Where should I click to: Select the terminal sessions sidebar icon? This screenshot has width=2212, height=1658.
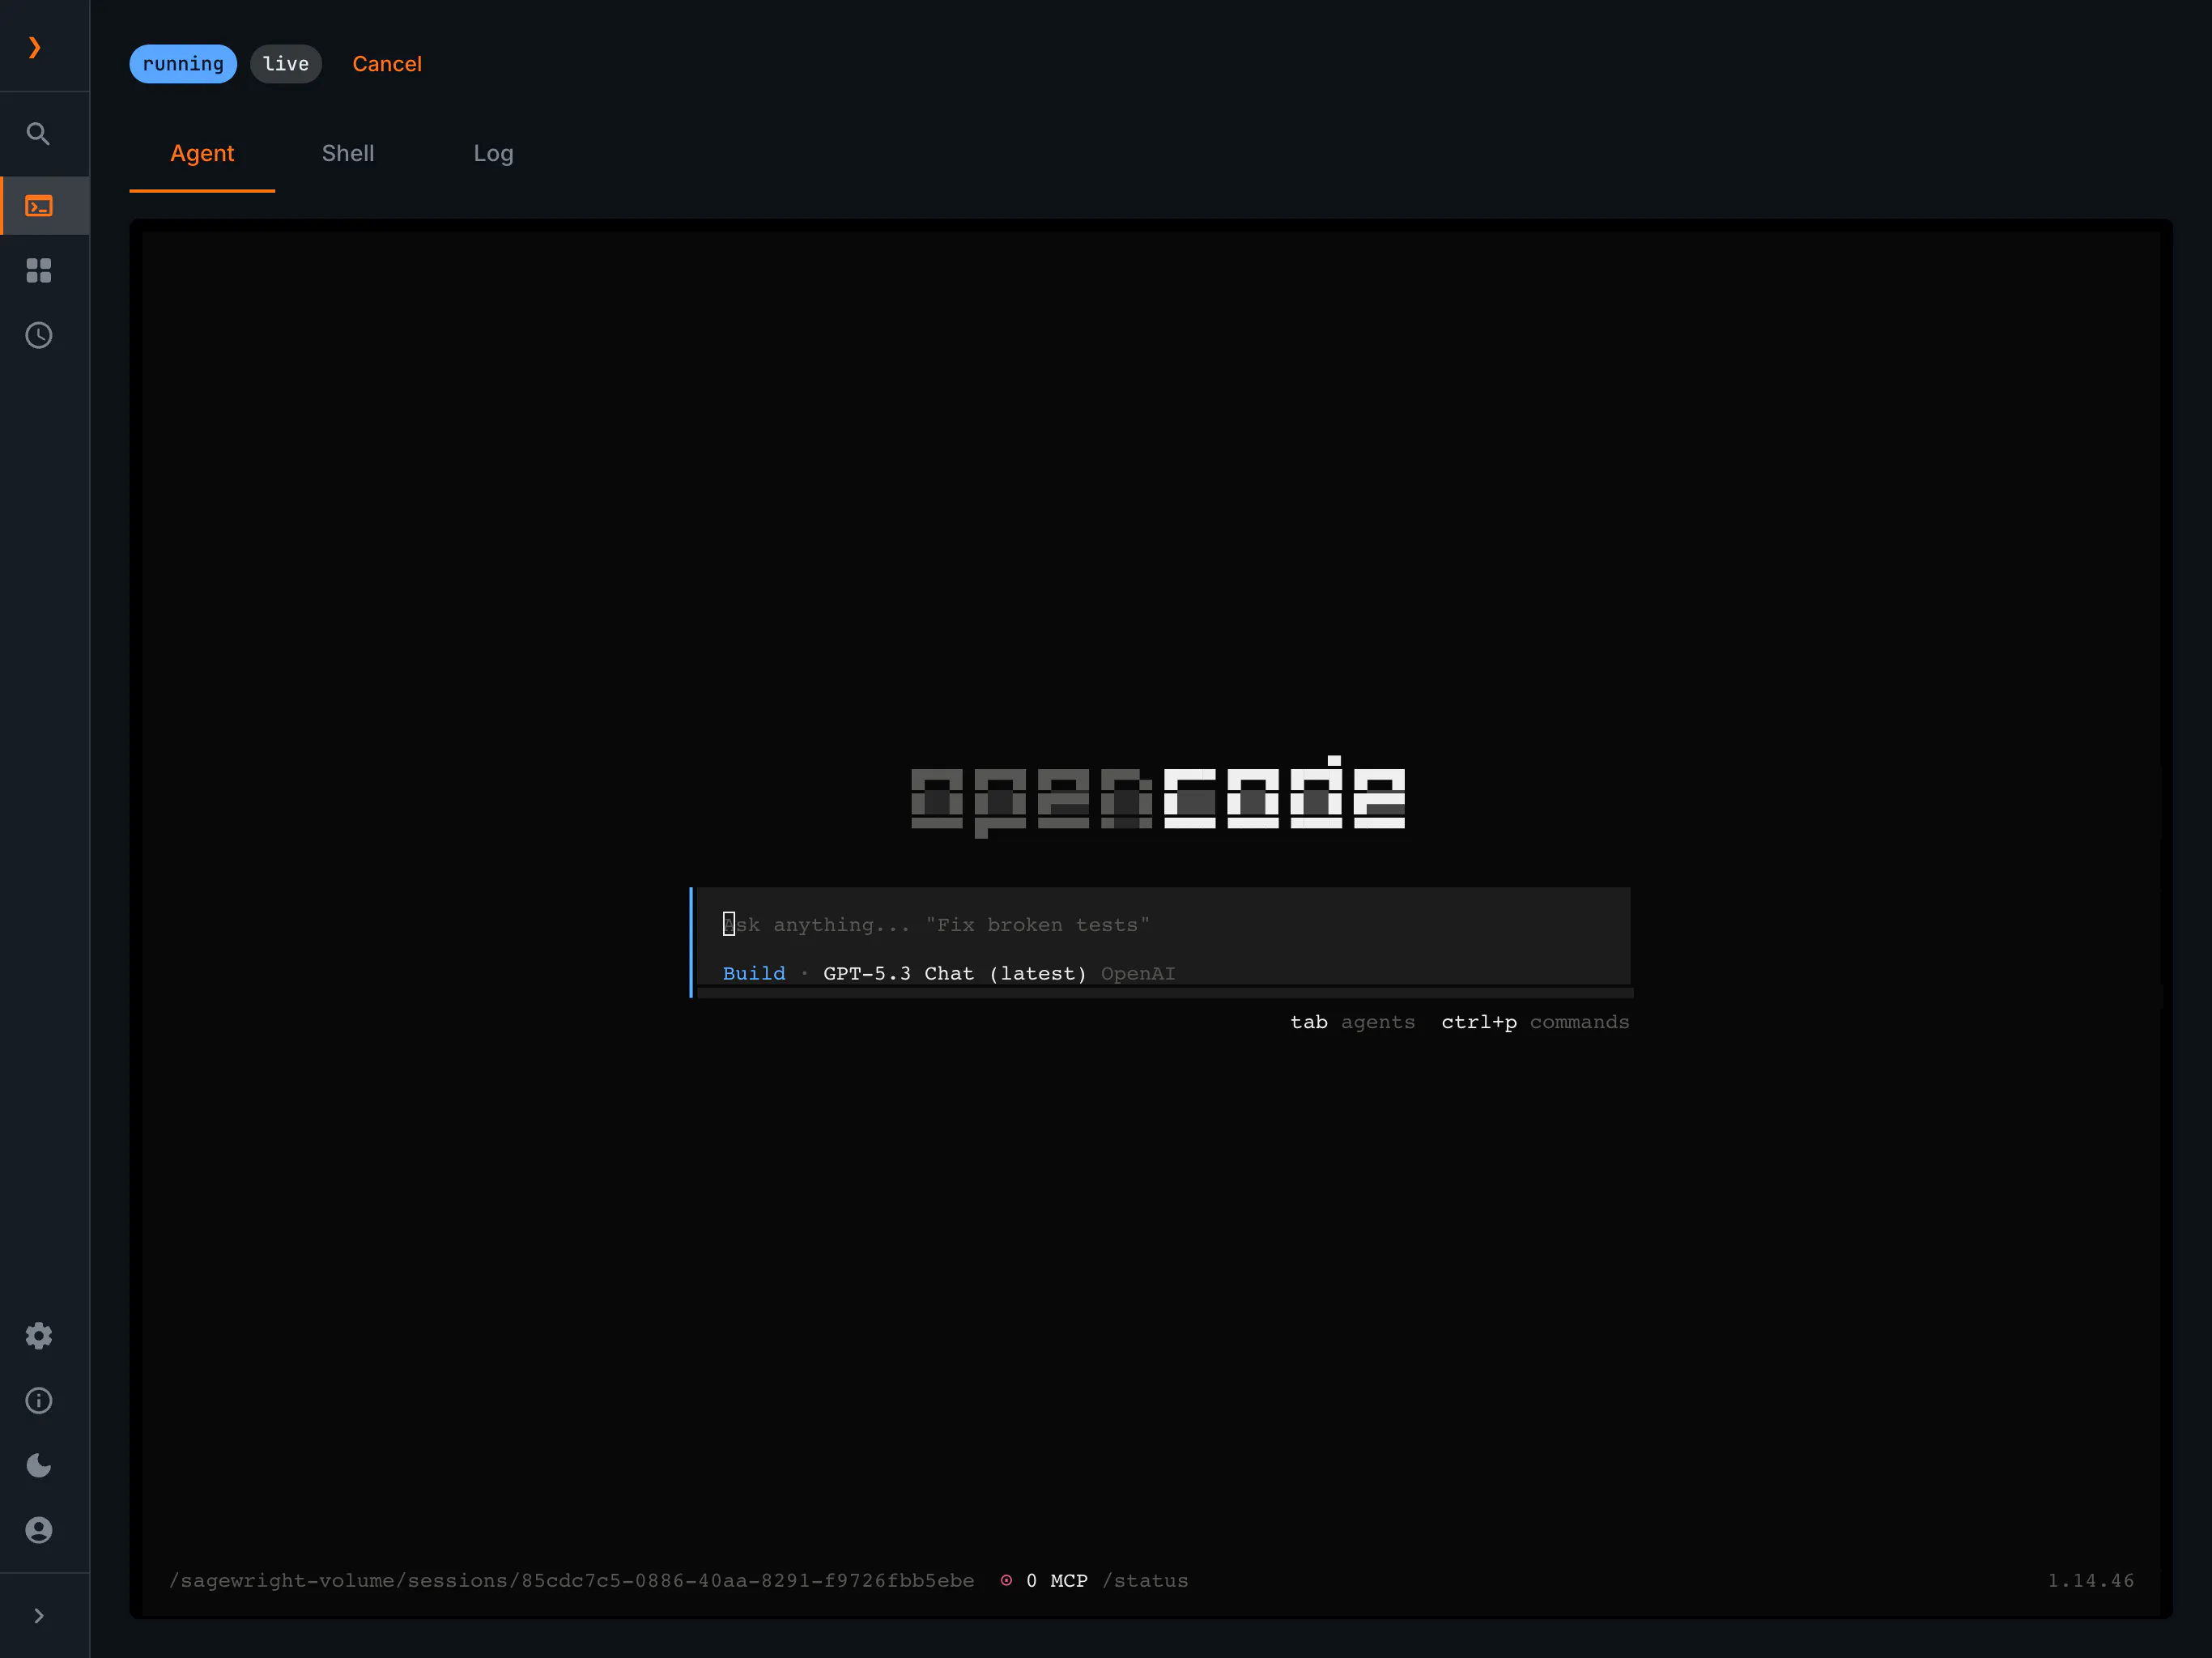click(39, 206)
